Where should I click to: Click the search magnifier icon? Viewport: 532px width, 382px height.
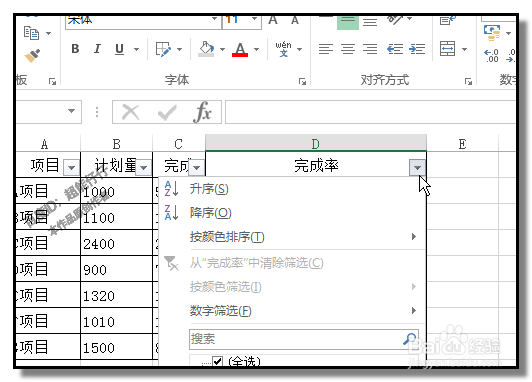pyautogui.click(x=410, y=338)
